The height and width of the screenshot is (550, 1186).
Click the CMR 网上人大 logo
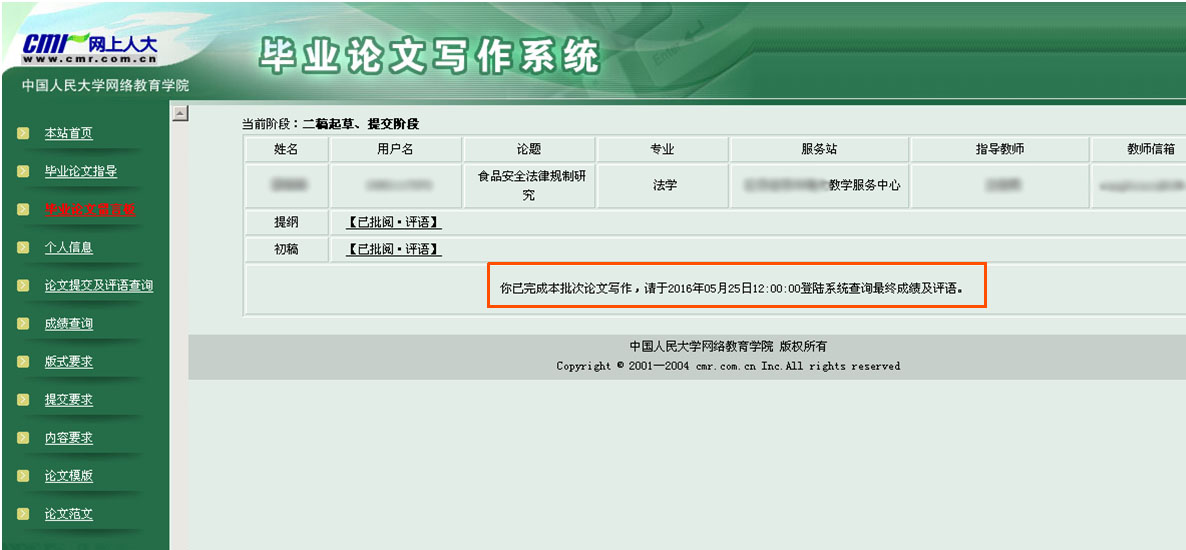point(90,47)
